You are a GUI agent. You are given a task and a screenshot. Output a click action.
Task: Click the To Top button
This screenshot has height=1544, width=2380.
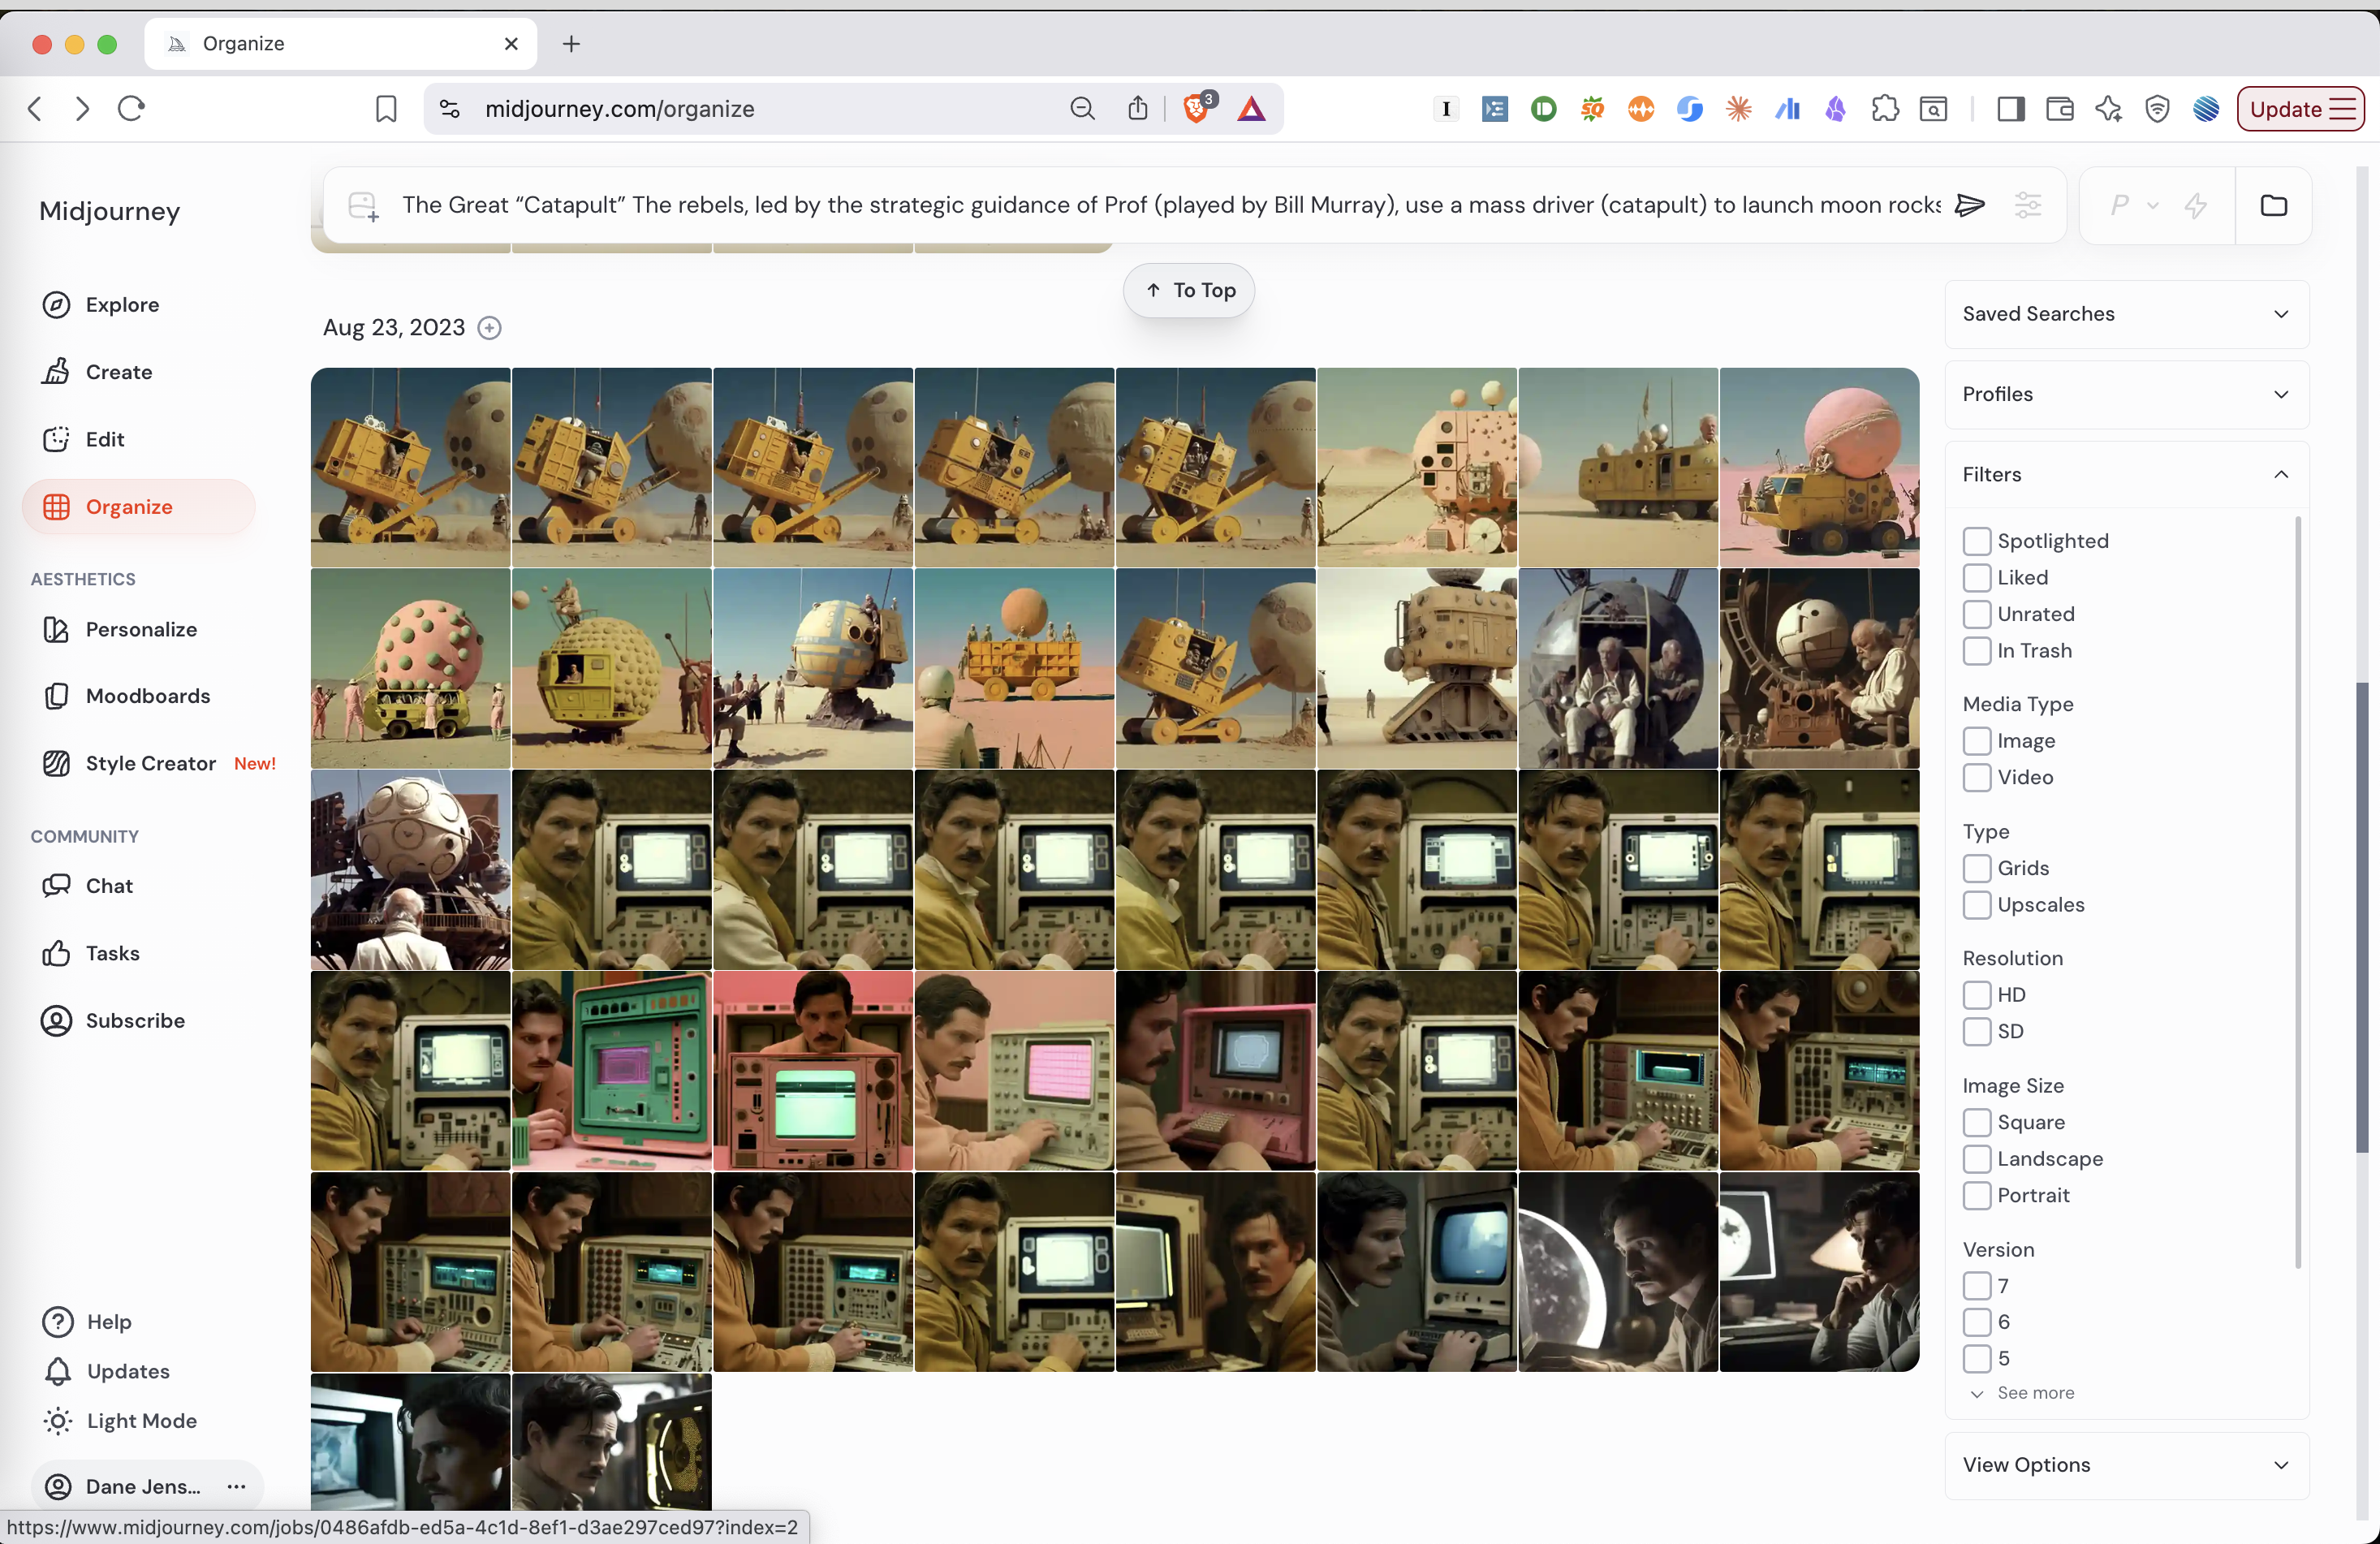(1188, 290)
